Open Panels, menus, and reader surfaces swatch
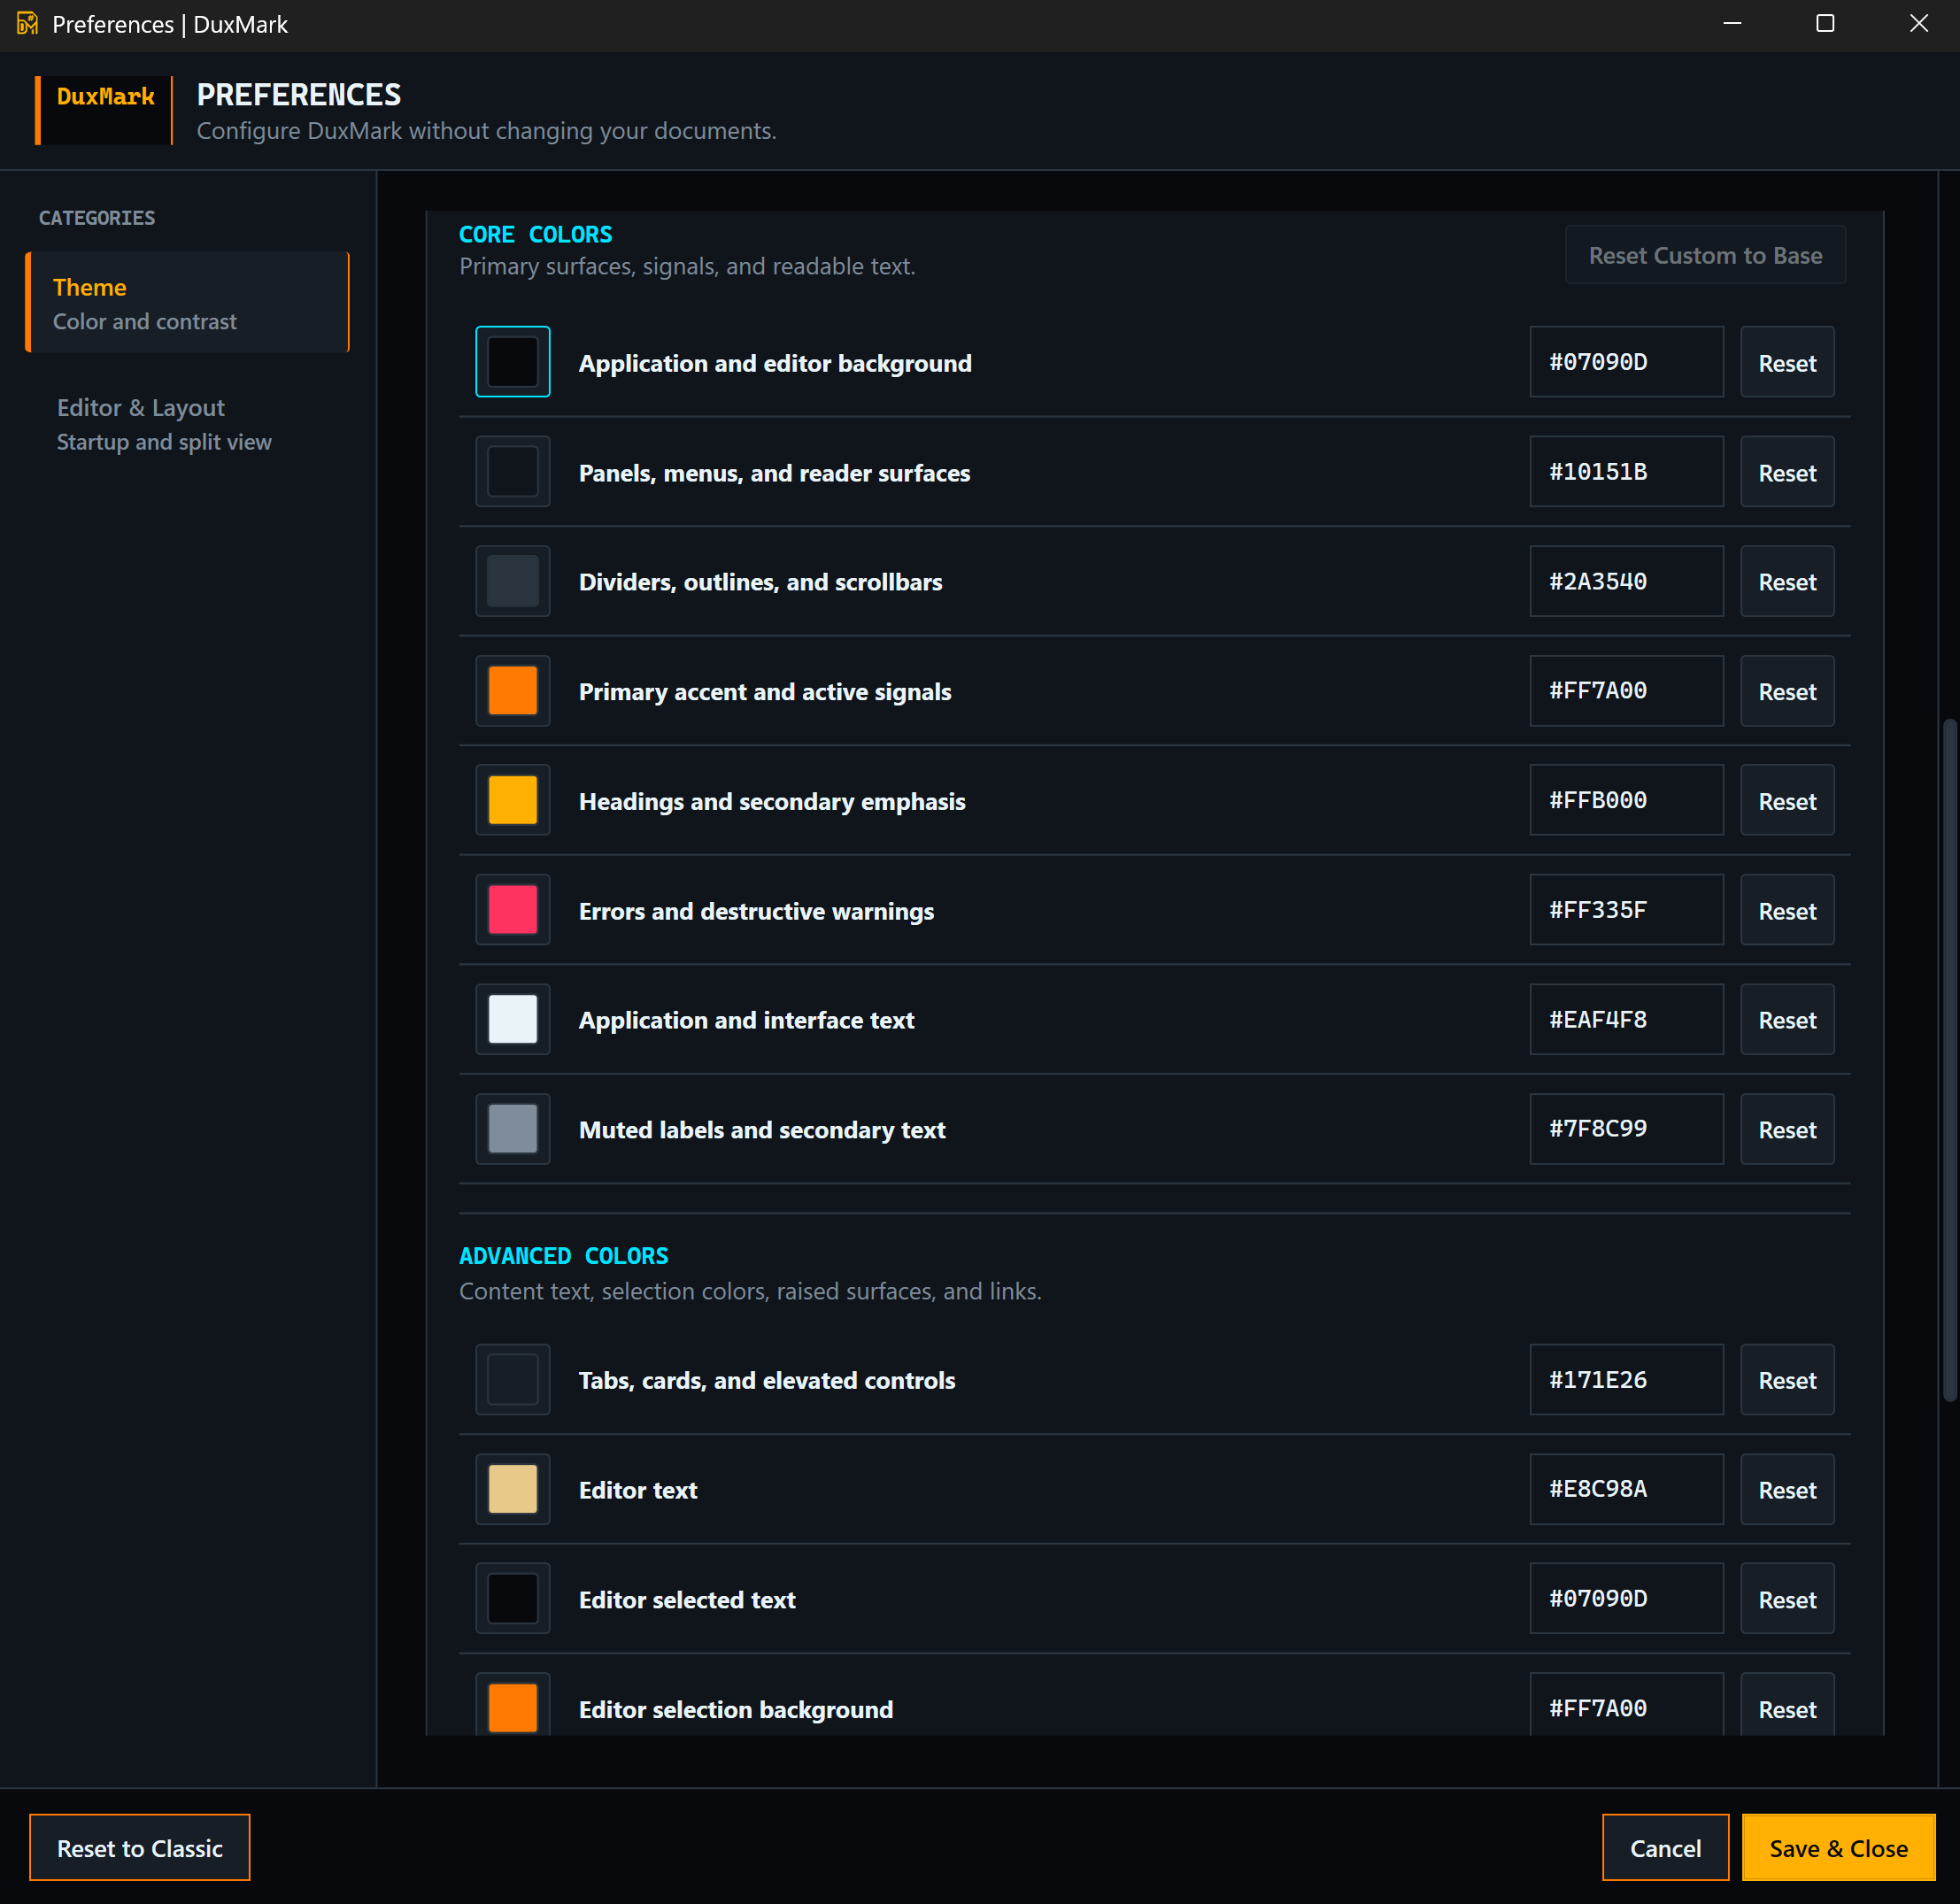The height and width of the screenshot is (1904, 1960). pos(513,471)
